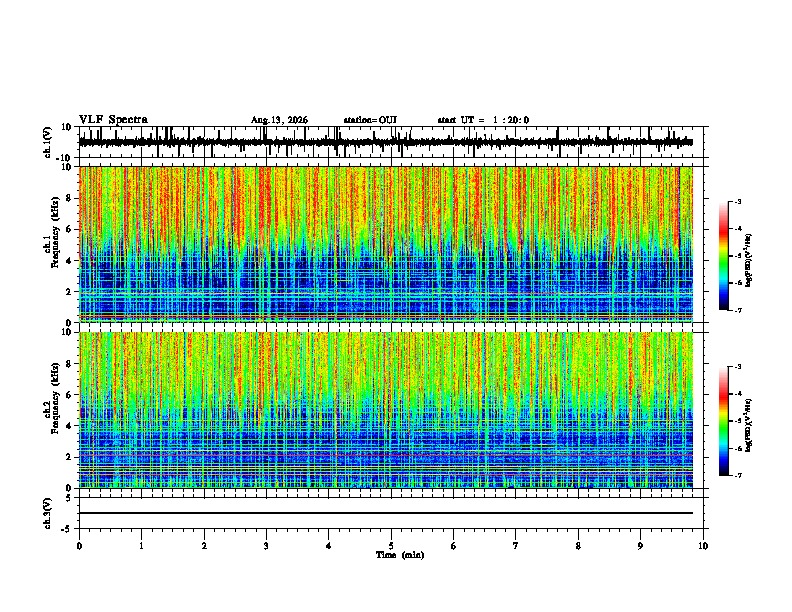This screenshot has height=612, width=792.
Task: Click time axis tick label "6"
Action: tap(454, 546)
